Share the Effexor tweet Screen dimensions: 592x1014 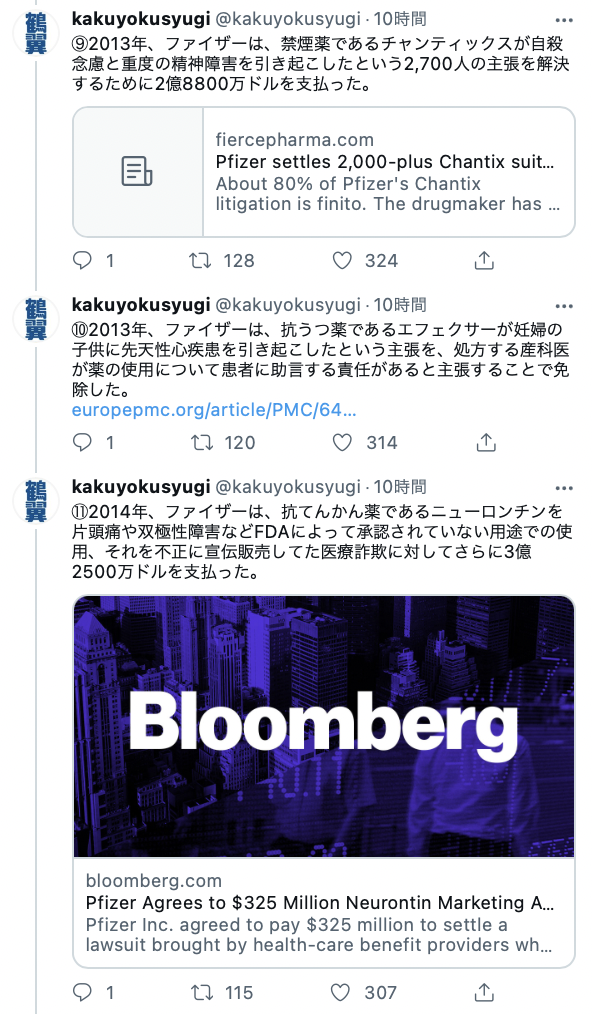[486, 442]
